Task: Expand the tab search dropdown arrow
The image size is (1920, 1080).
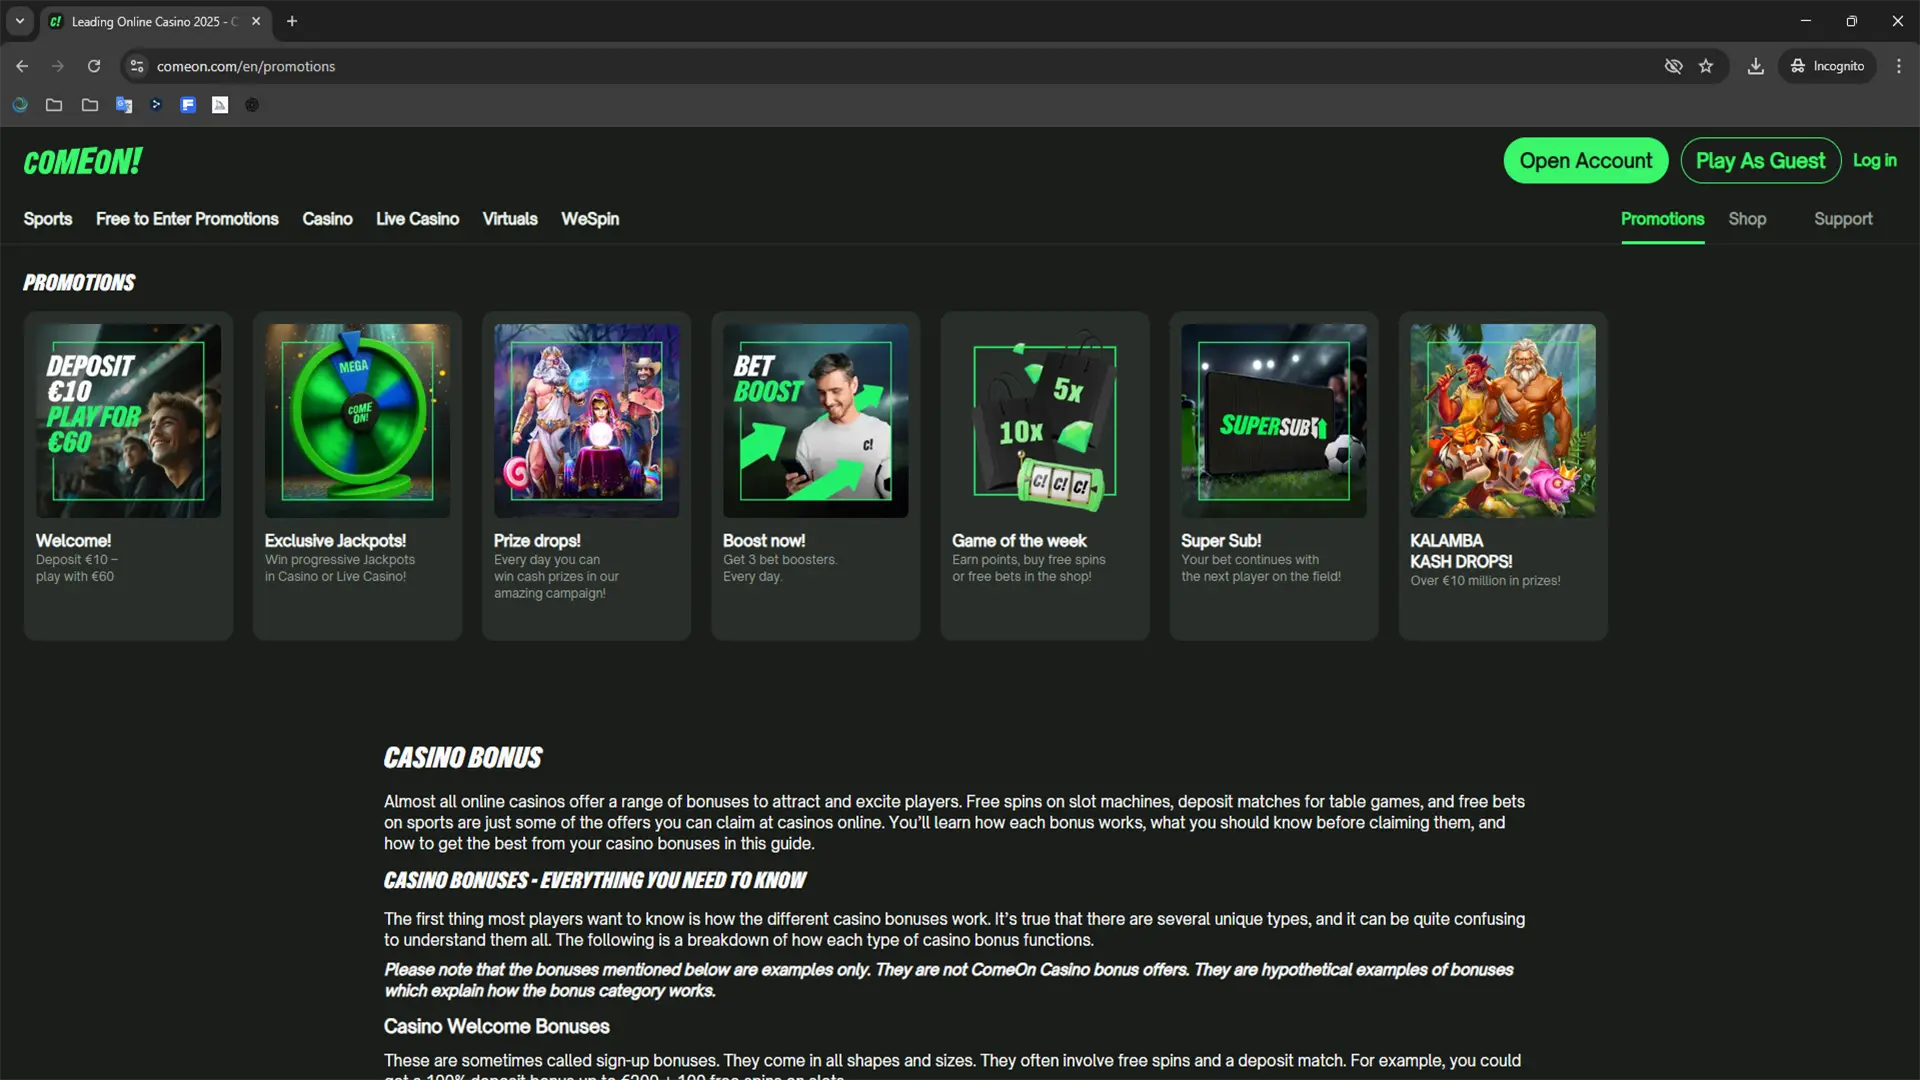Action: (19, 21)
